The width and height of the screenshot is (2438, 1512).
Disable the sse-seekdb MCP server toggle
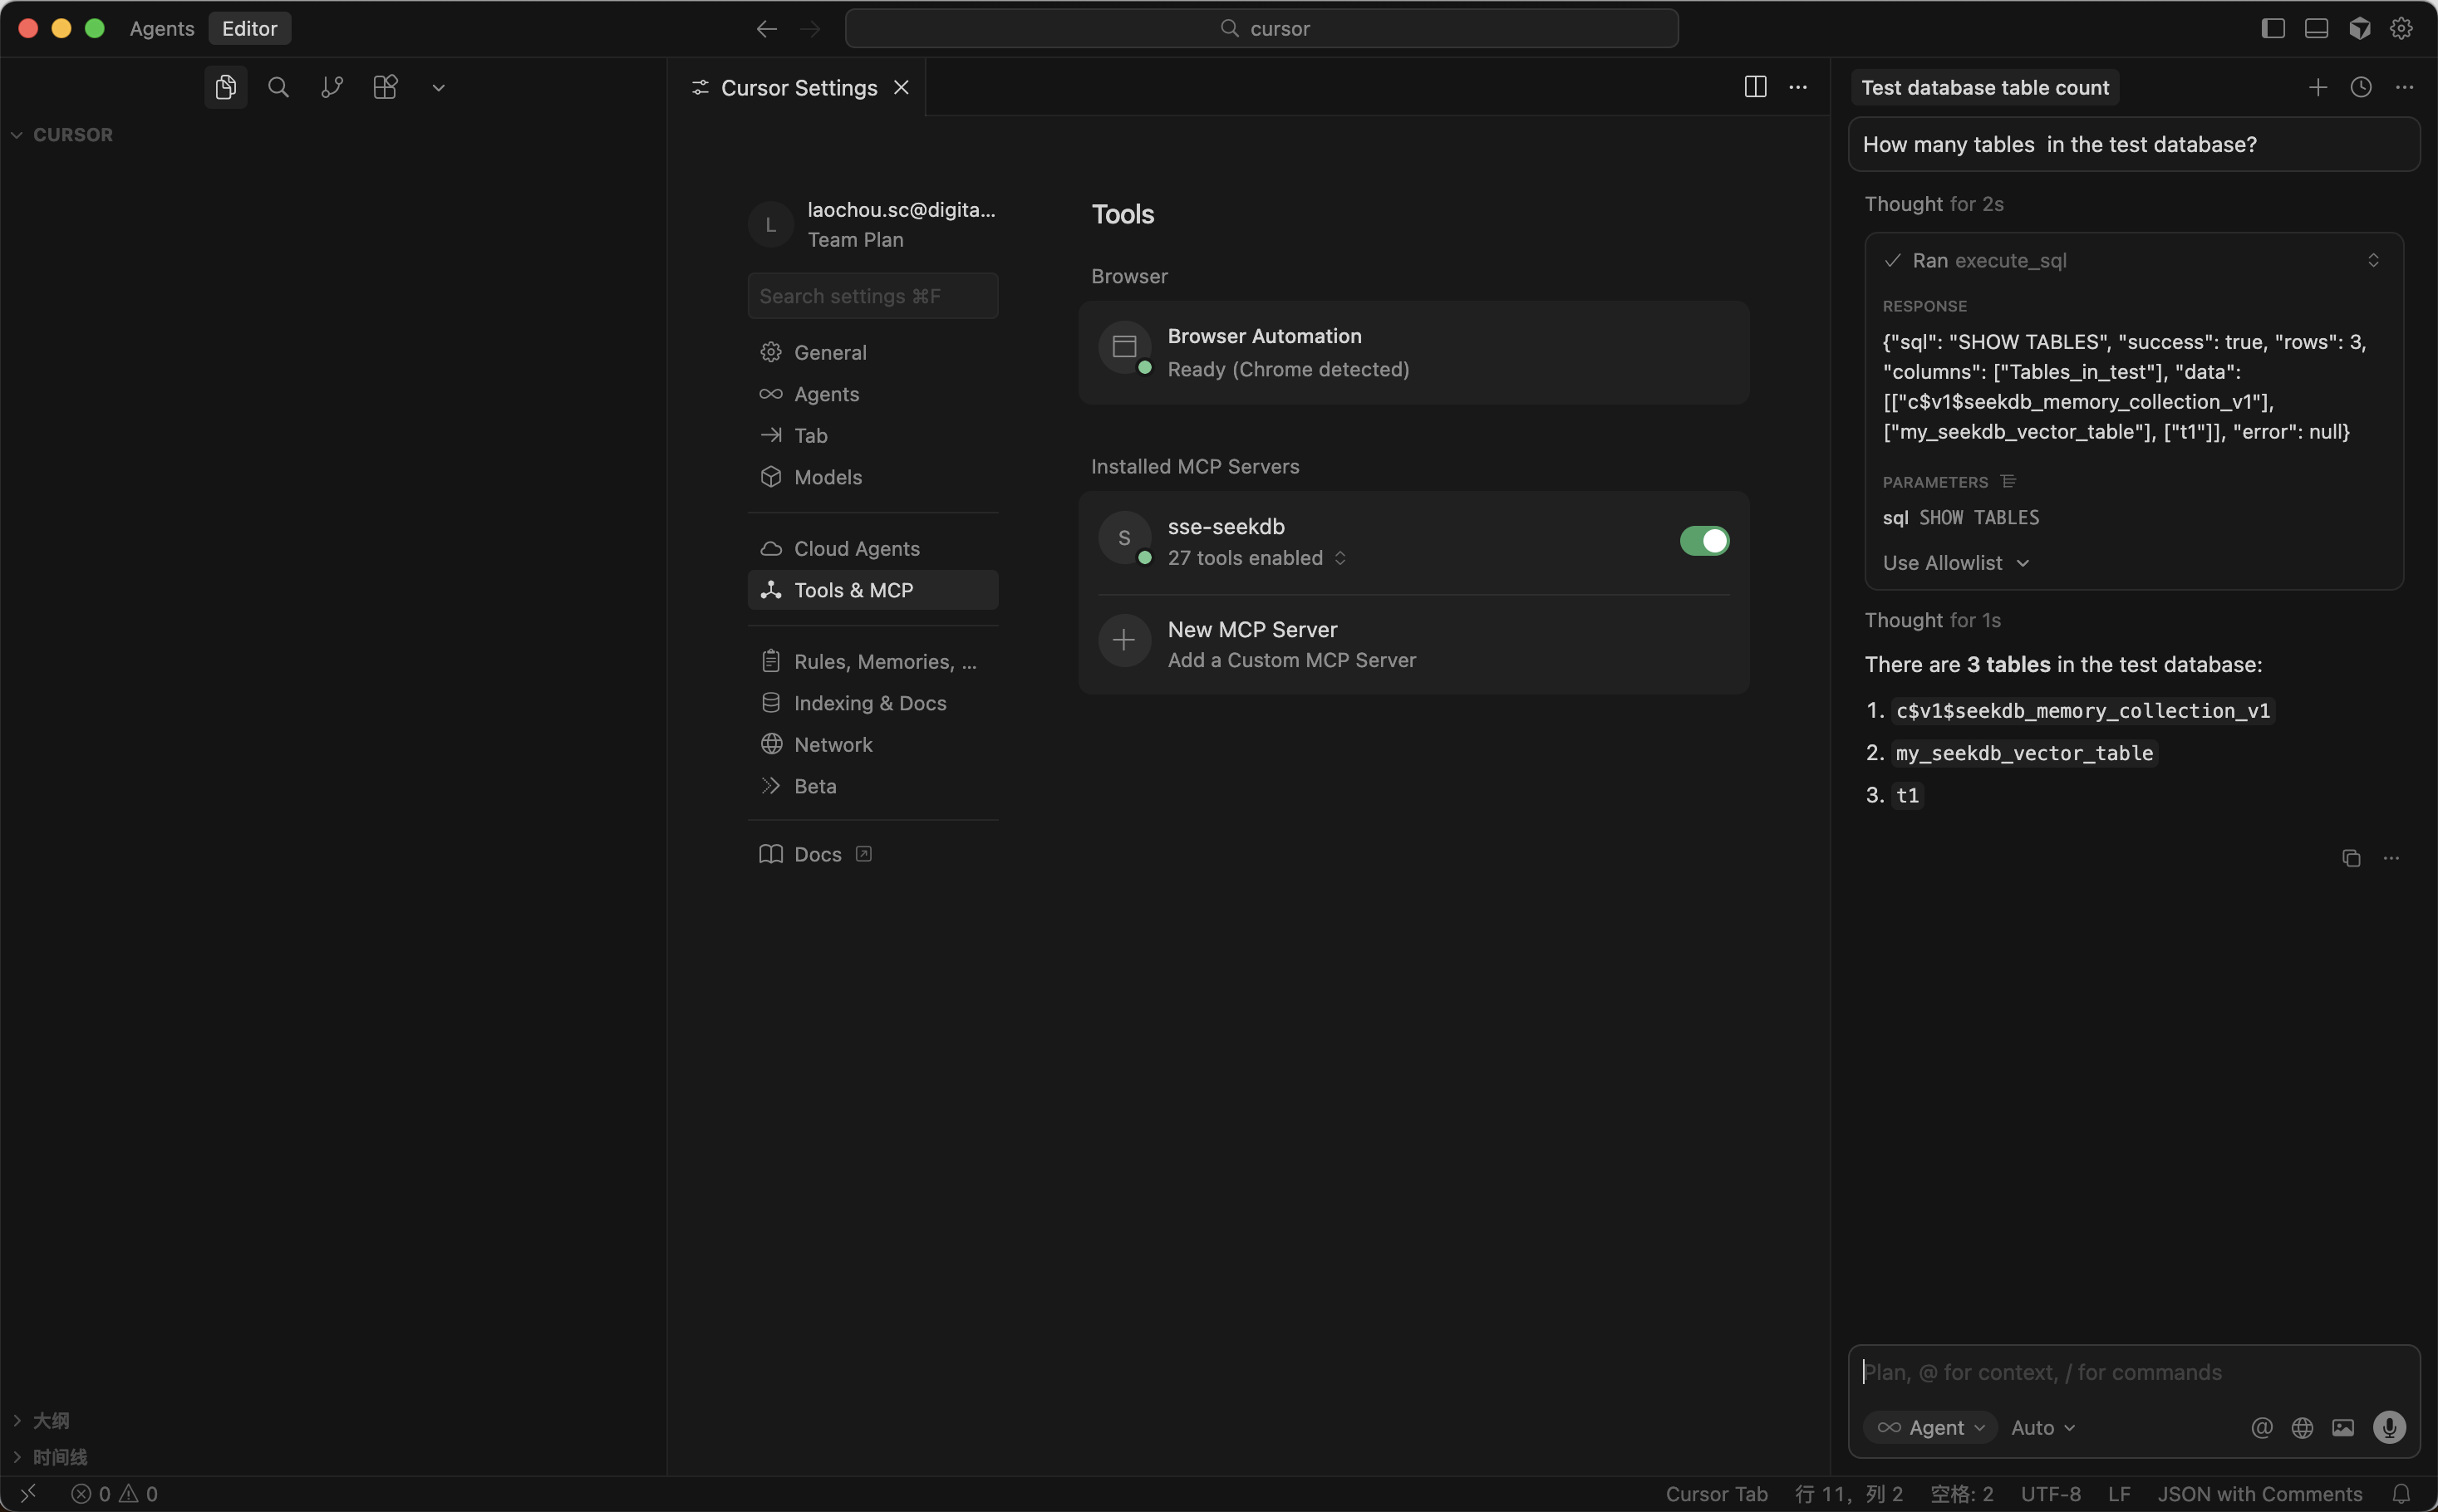click(x=1704, y=541)
